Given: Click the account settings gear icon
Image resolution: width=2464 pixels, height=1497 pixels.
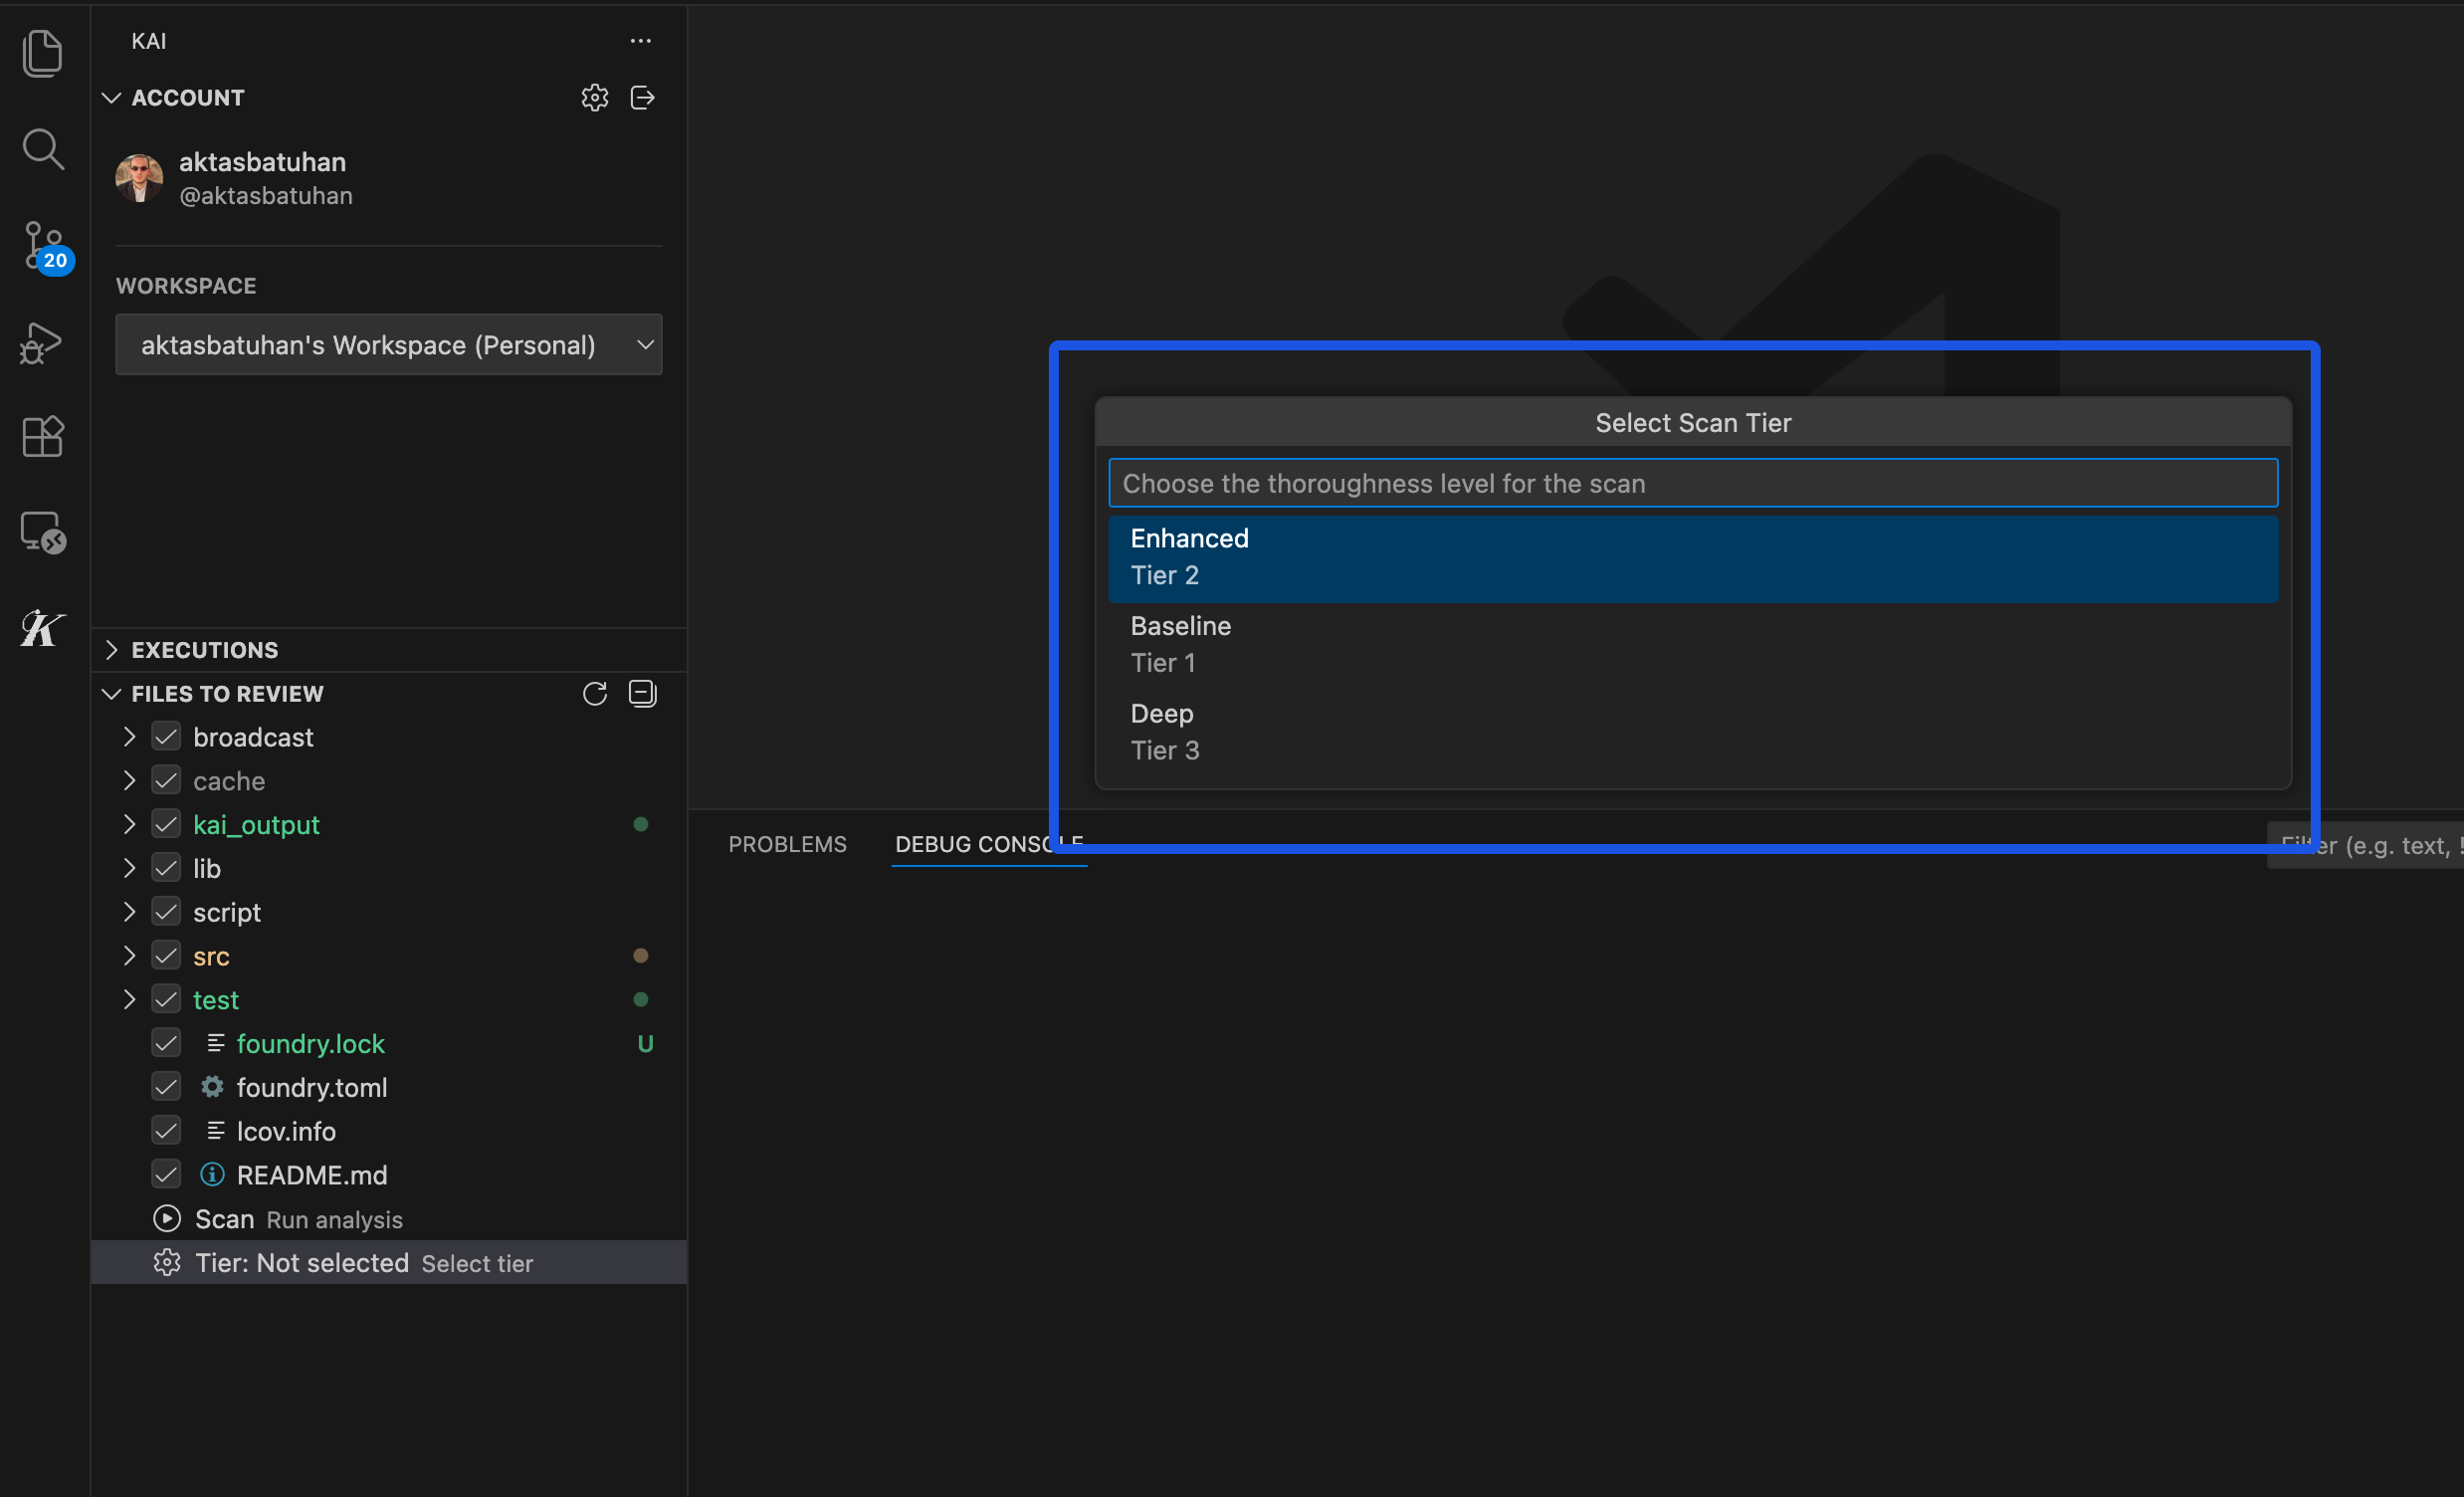Looking at the screenshot, I should (x=594, y=98).
